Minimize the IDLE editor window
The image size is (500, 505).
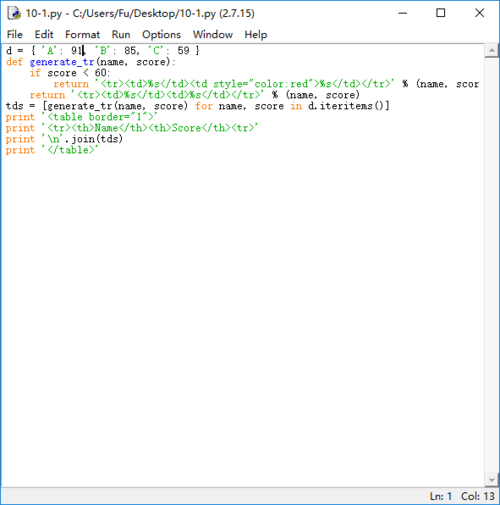coord(403,13)
